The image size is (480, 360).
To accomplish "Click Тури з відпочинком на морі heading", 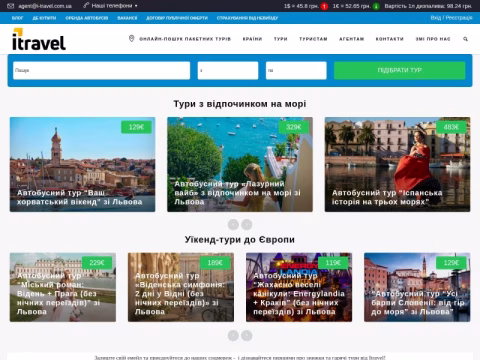I will (240, 104).
